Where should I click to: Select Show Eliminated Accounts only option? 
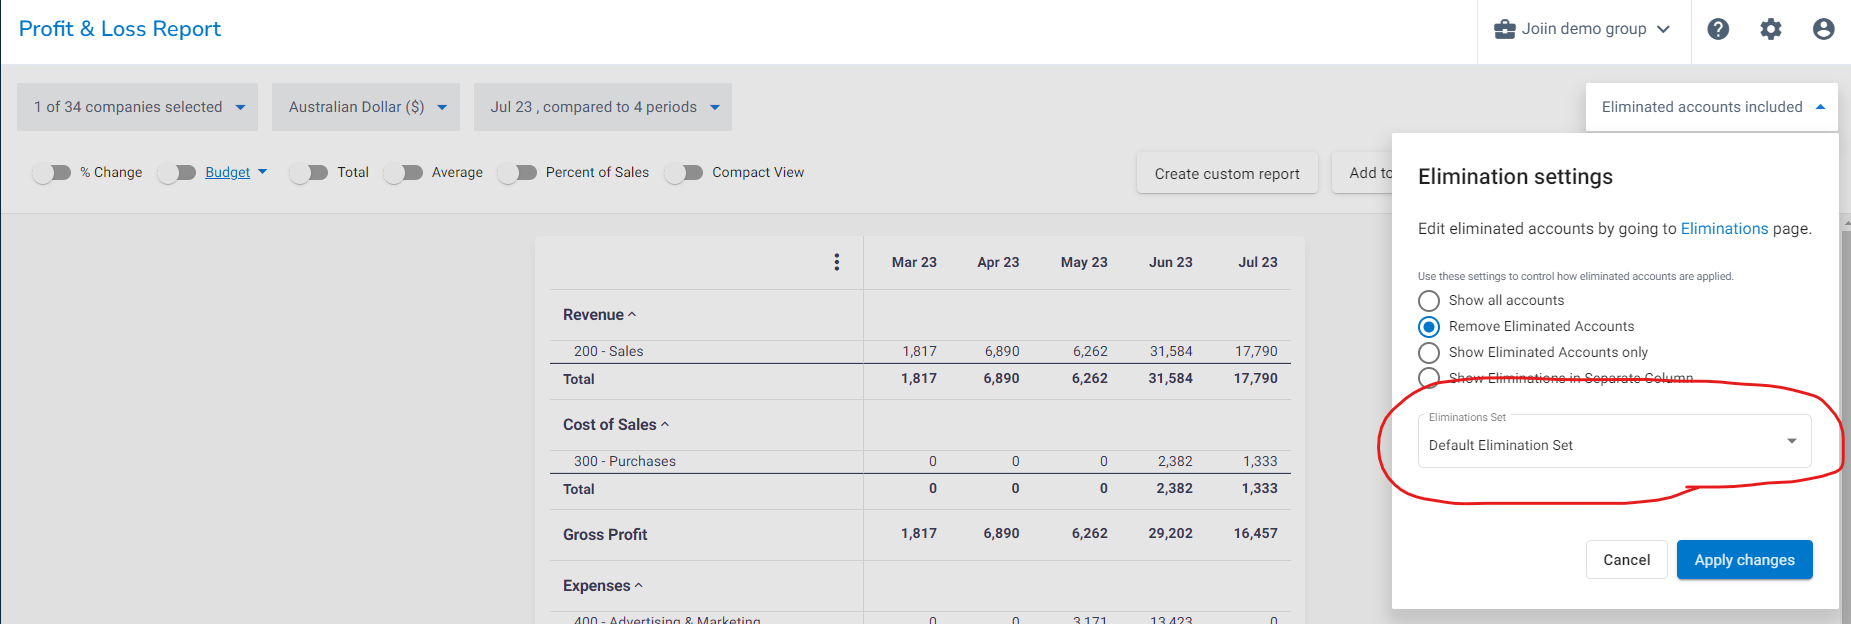pos(1429,353)
